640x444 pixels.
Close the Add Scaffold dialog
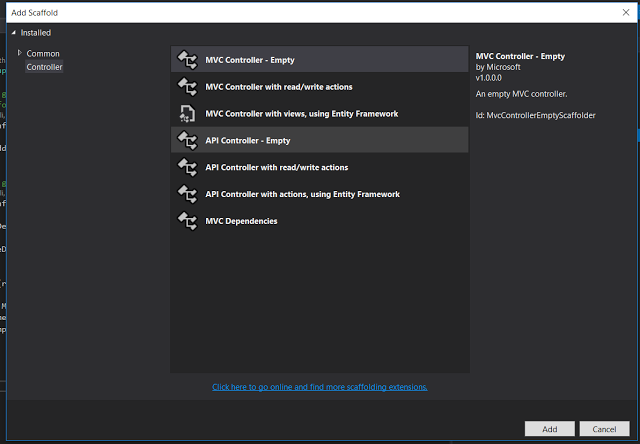pyautogui.click(x=626, y=13)
